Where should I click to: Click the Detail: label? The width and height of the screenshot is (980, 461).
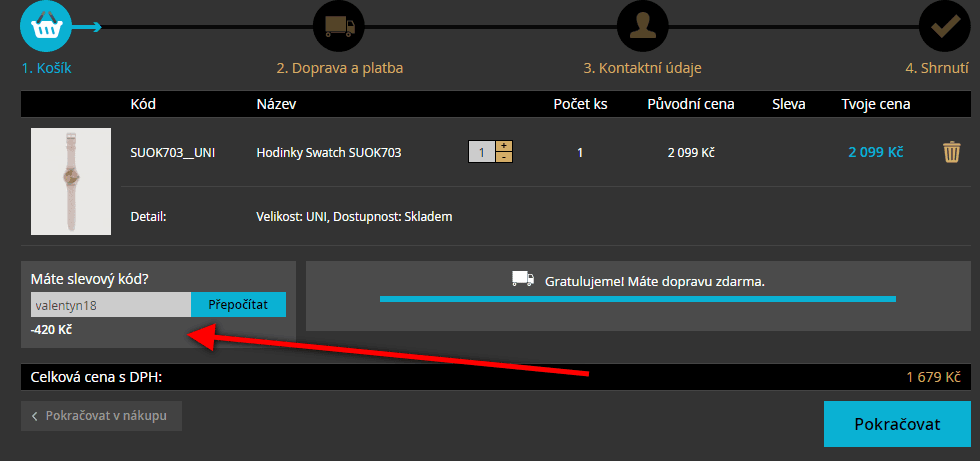(x=148, y=217)
